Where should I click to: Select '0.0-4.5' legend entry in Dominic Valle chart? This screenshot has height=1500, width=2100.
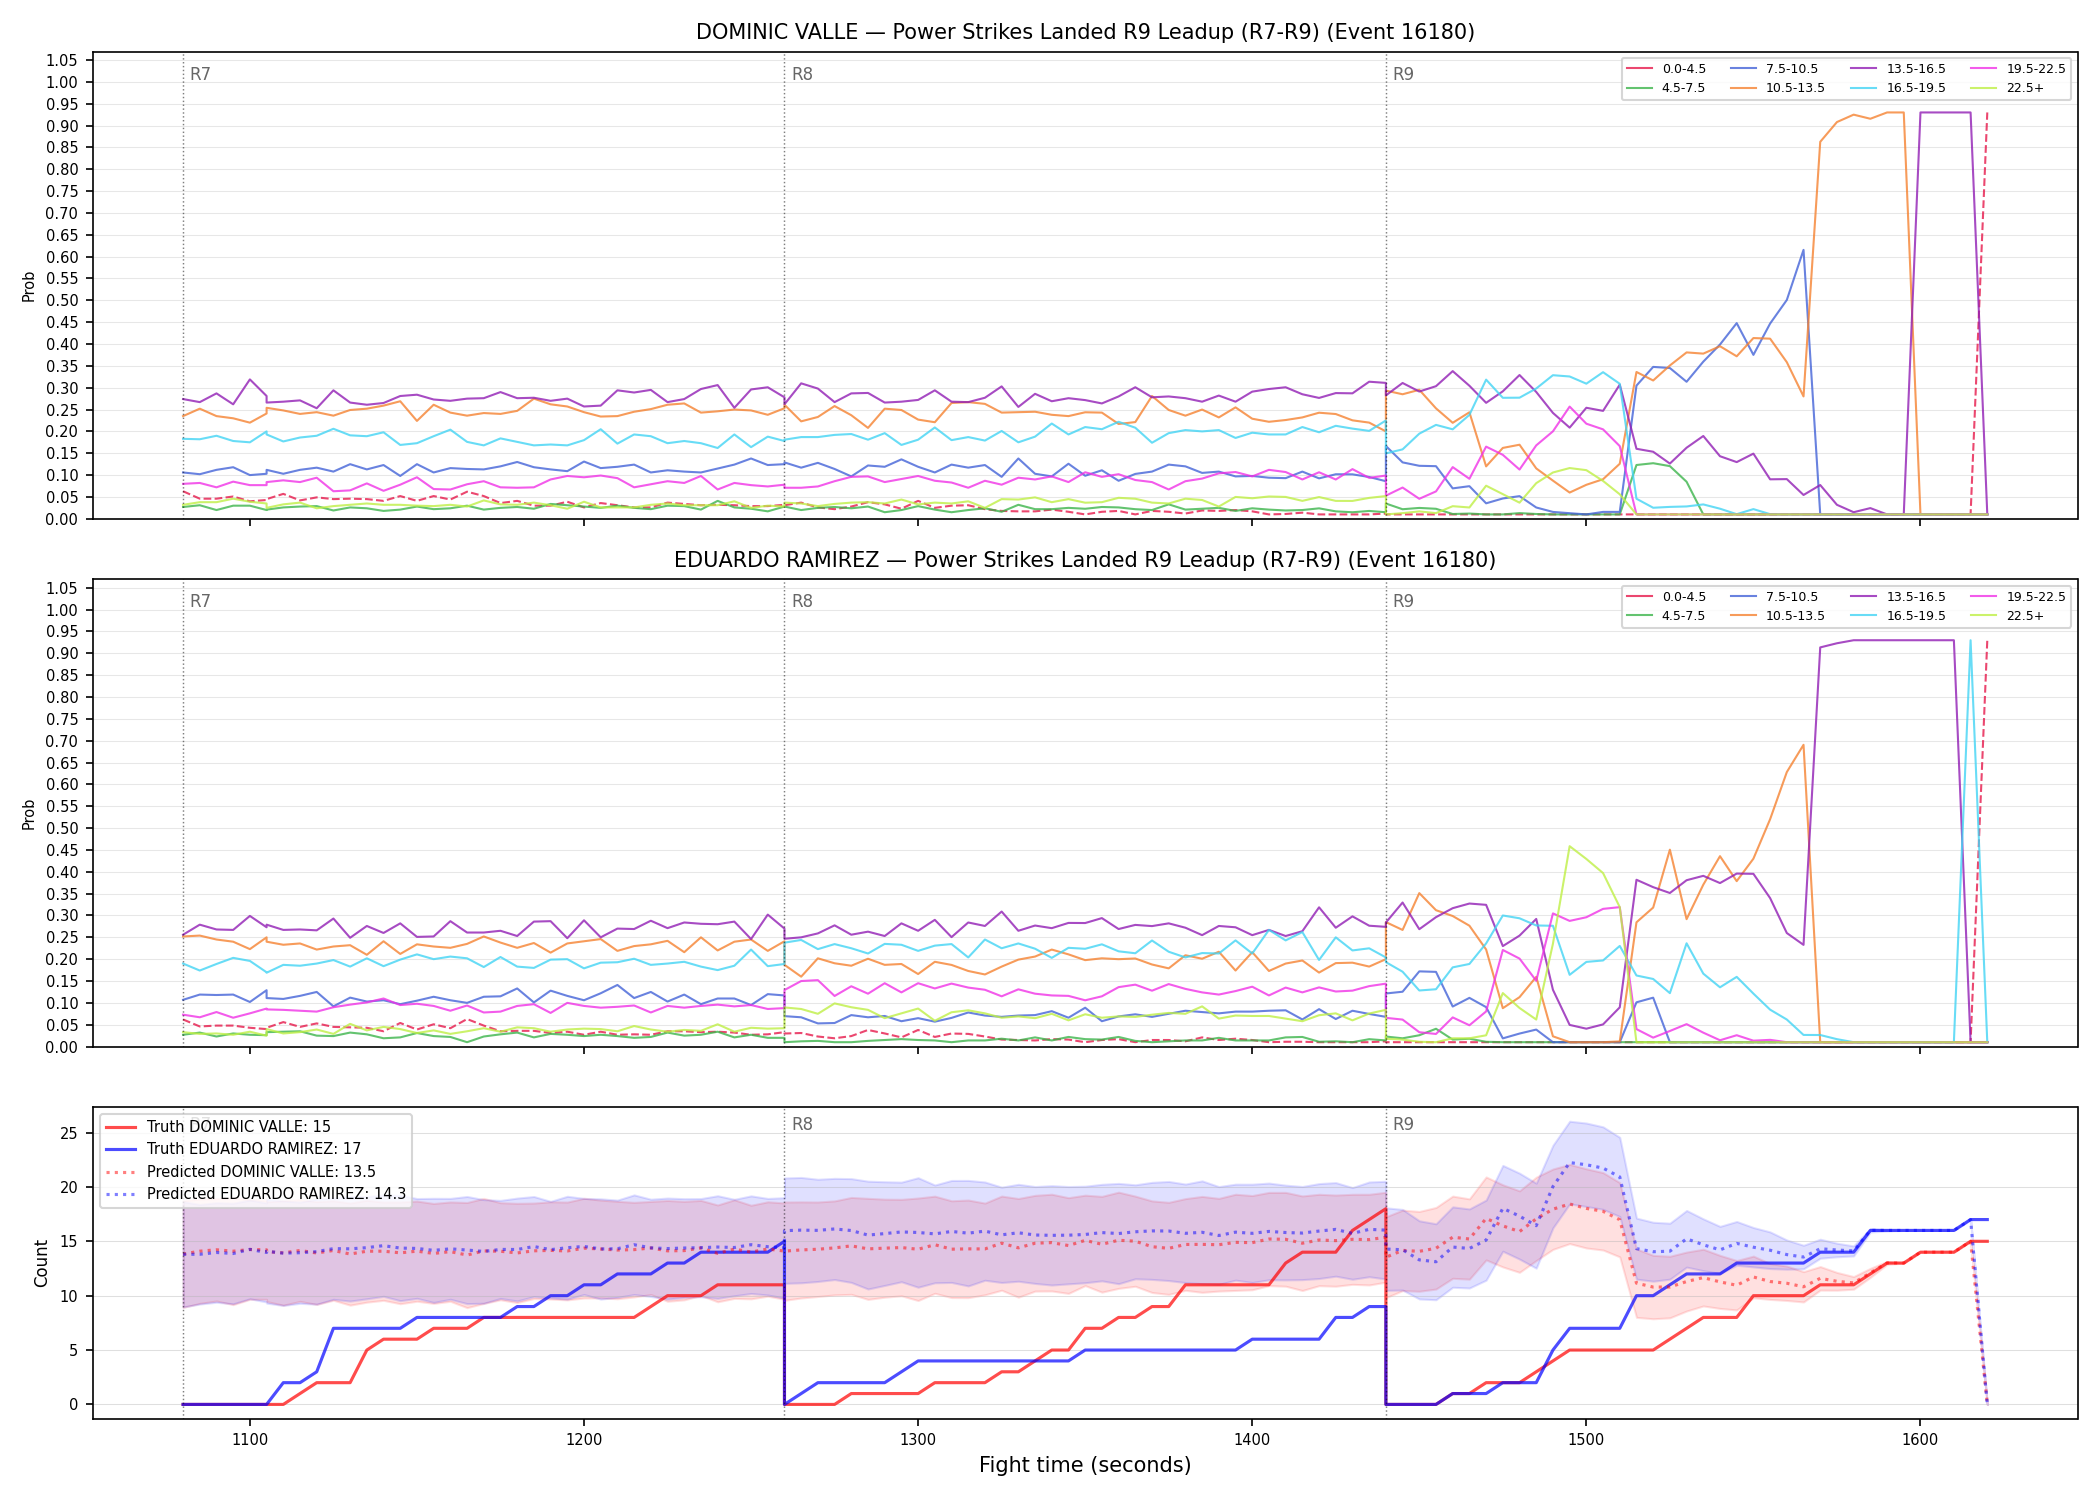(x=1667, y=69)
